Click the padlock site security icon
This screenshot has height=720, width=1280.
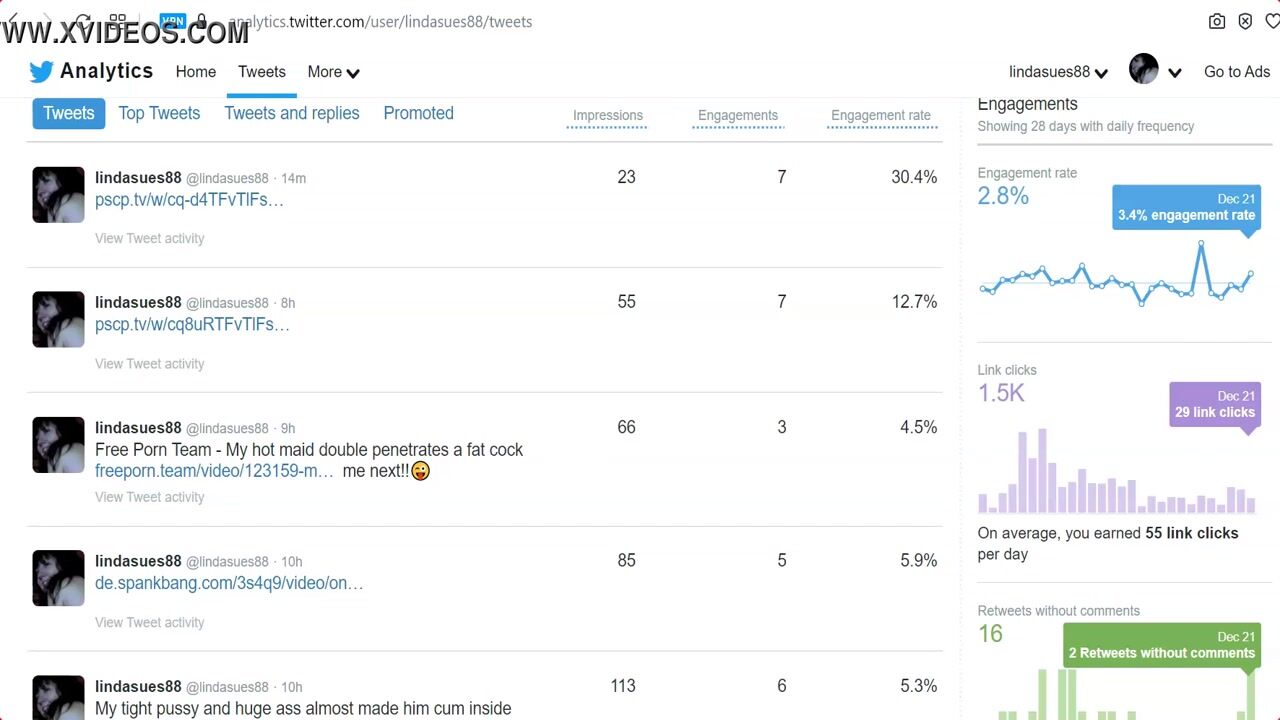pos(202,21)
